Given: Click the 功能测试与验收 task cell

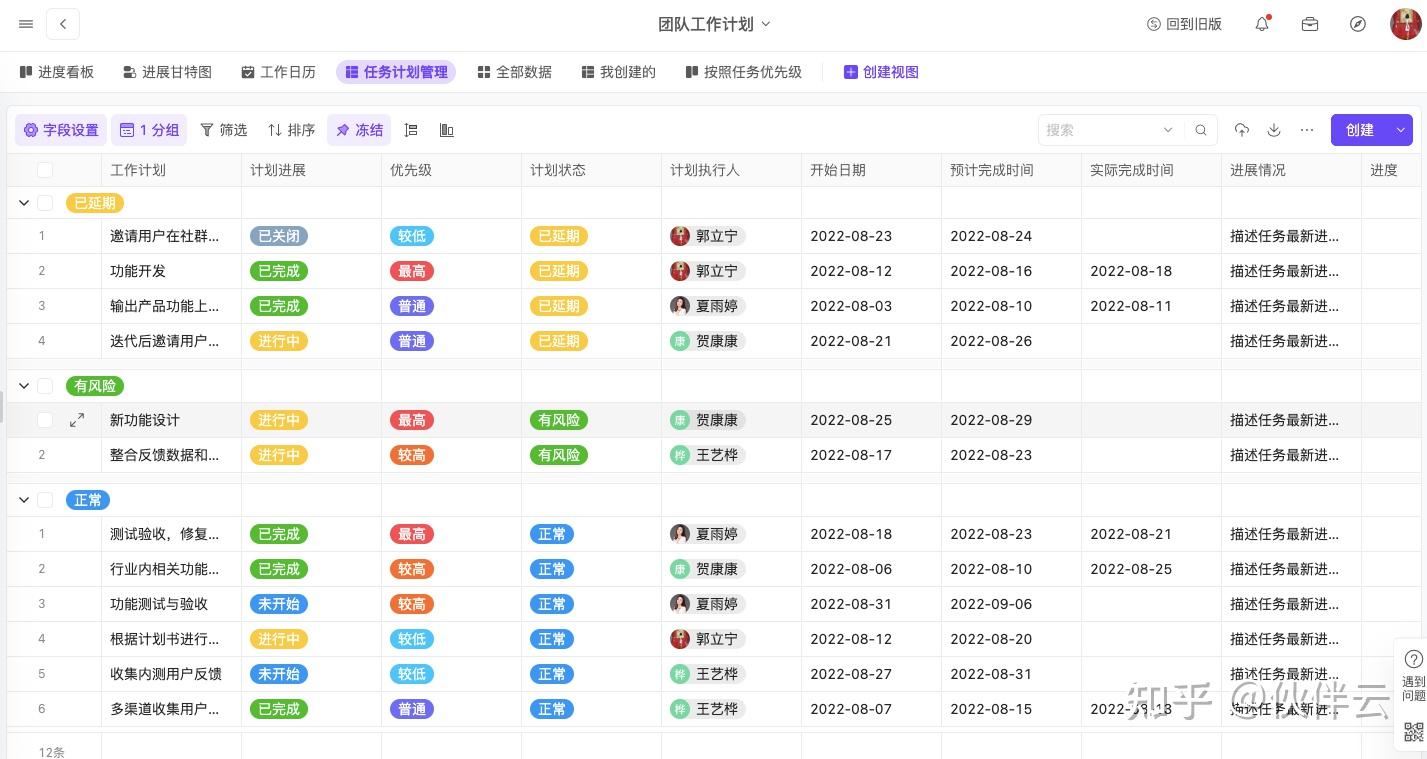Looking at the screenshot, I should click(171, 604).
